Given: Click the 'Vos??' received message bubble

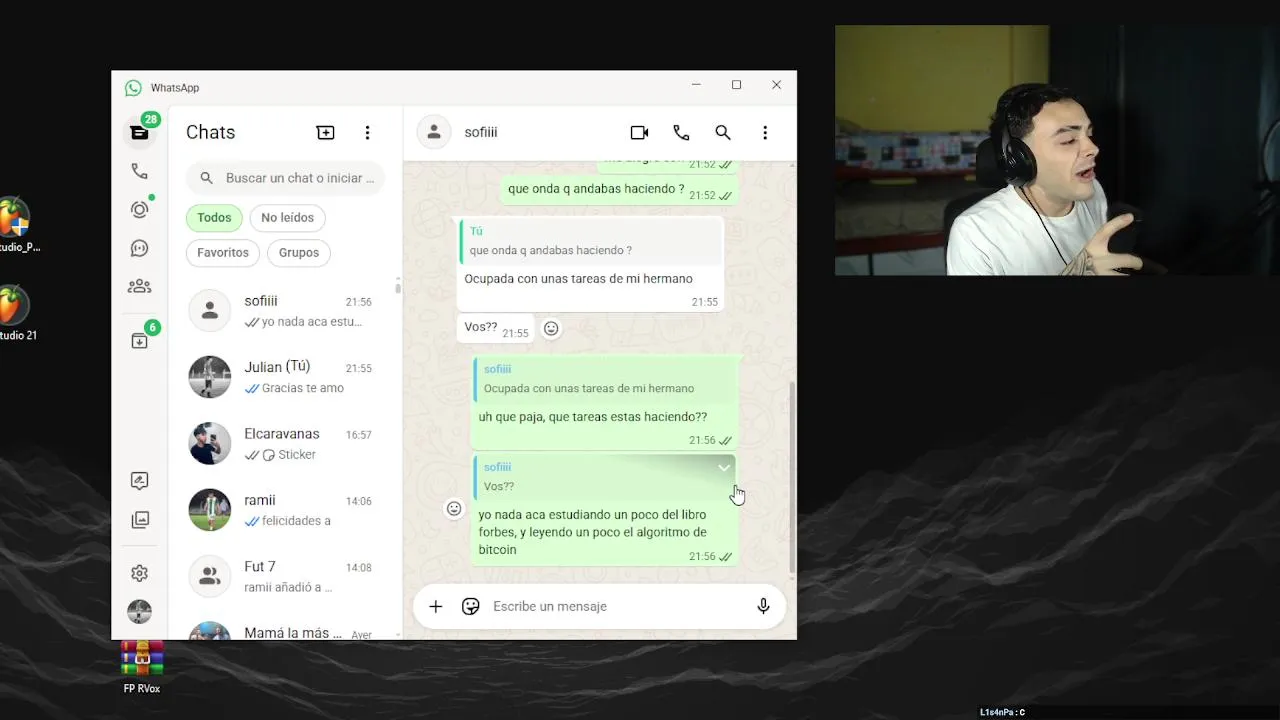Looking at the screenshot, I should (496, 328).
